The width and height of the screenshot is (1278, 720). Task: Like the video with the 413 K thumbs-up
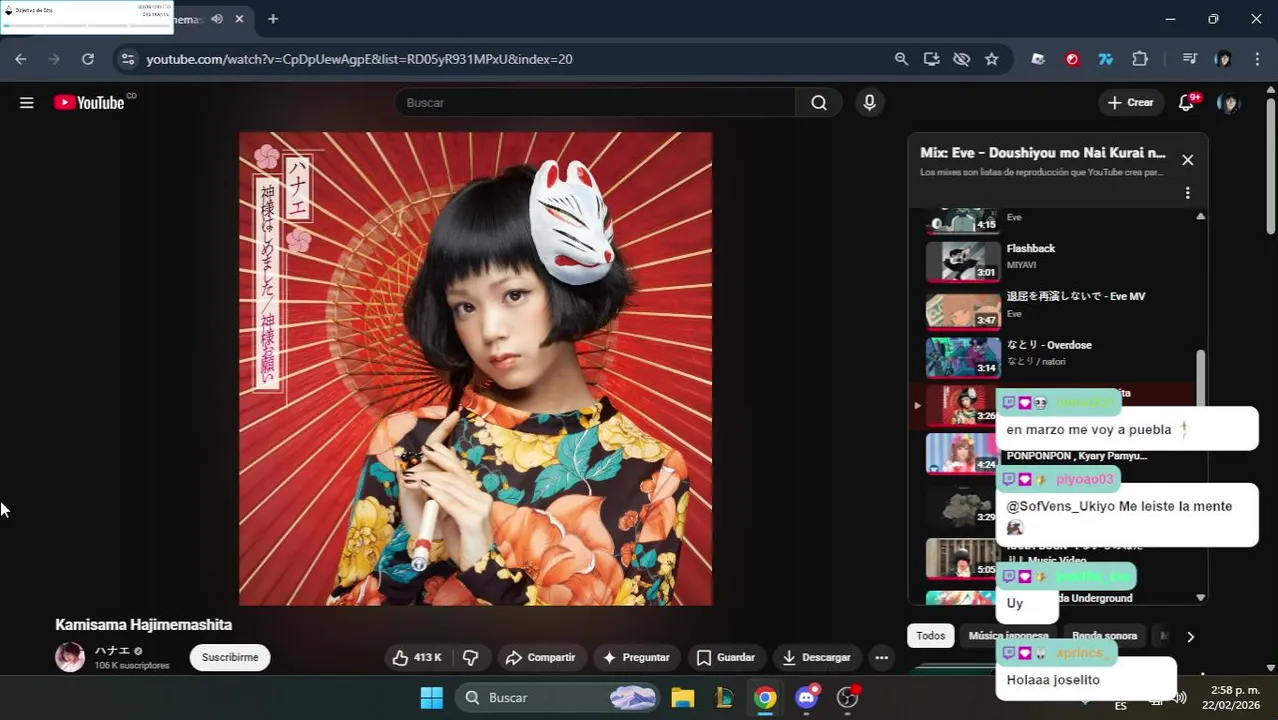click(x=417, y=657)
